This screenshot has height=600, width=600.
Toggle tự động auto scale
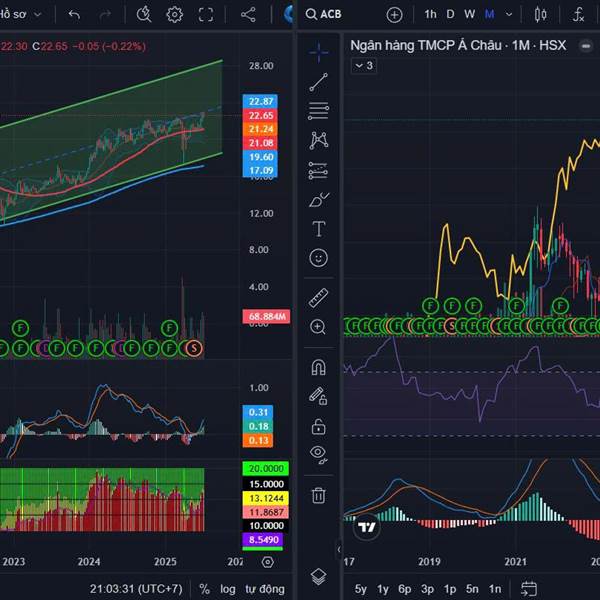pyautogui.click(x=265, y=589)
